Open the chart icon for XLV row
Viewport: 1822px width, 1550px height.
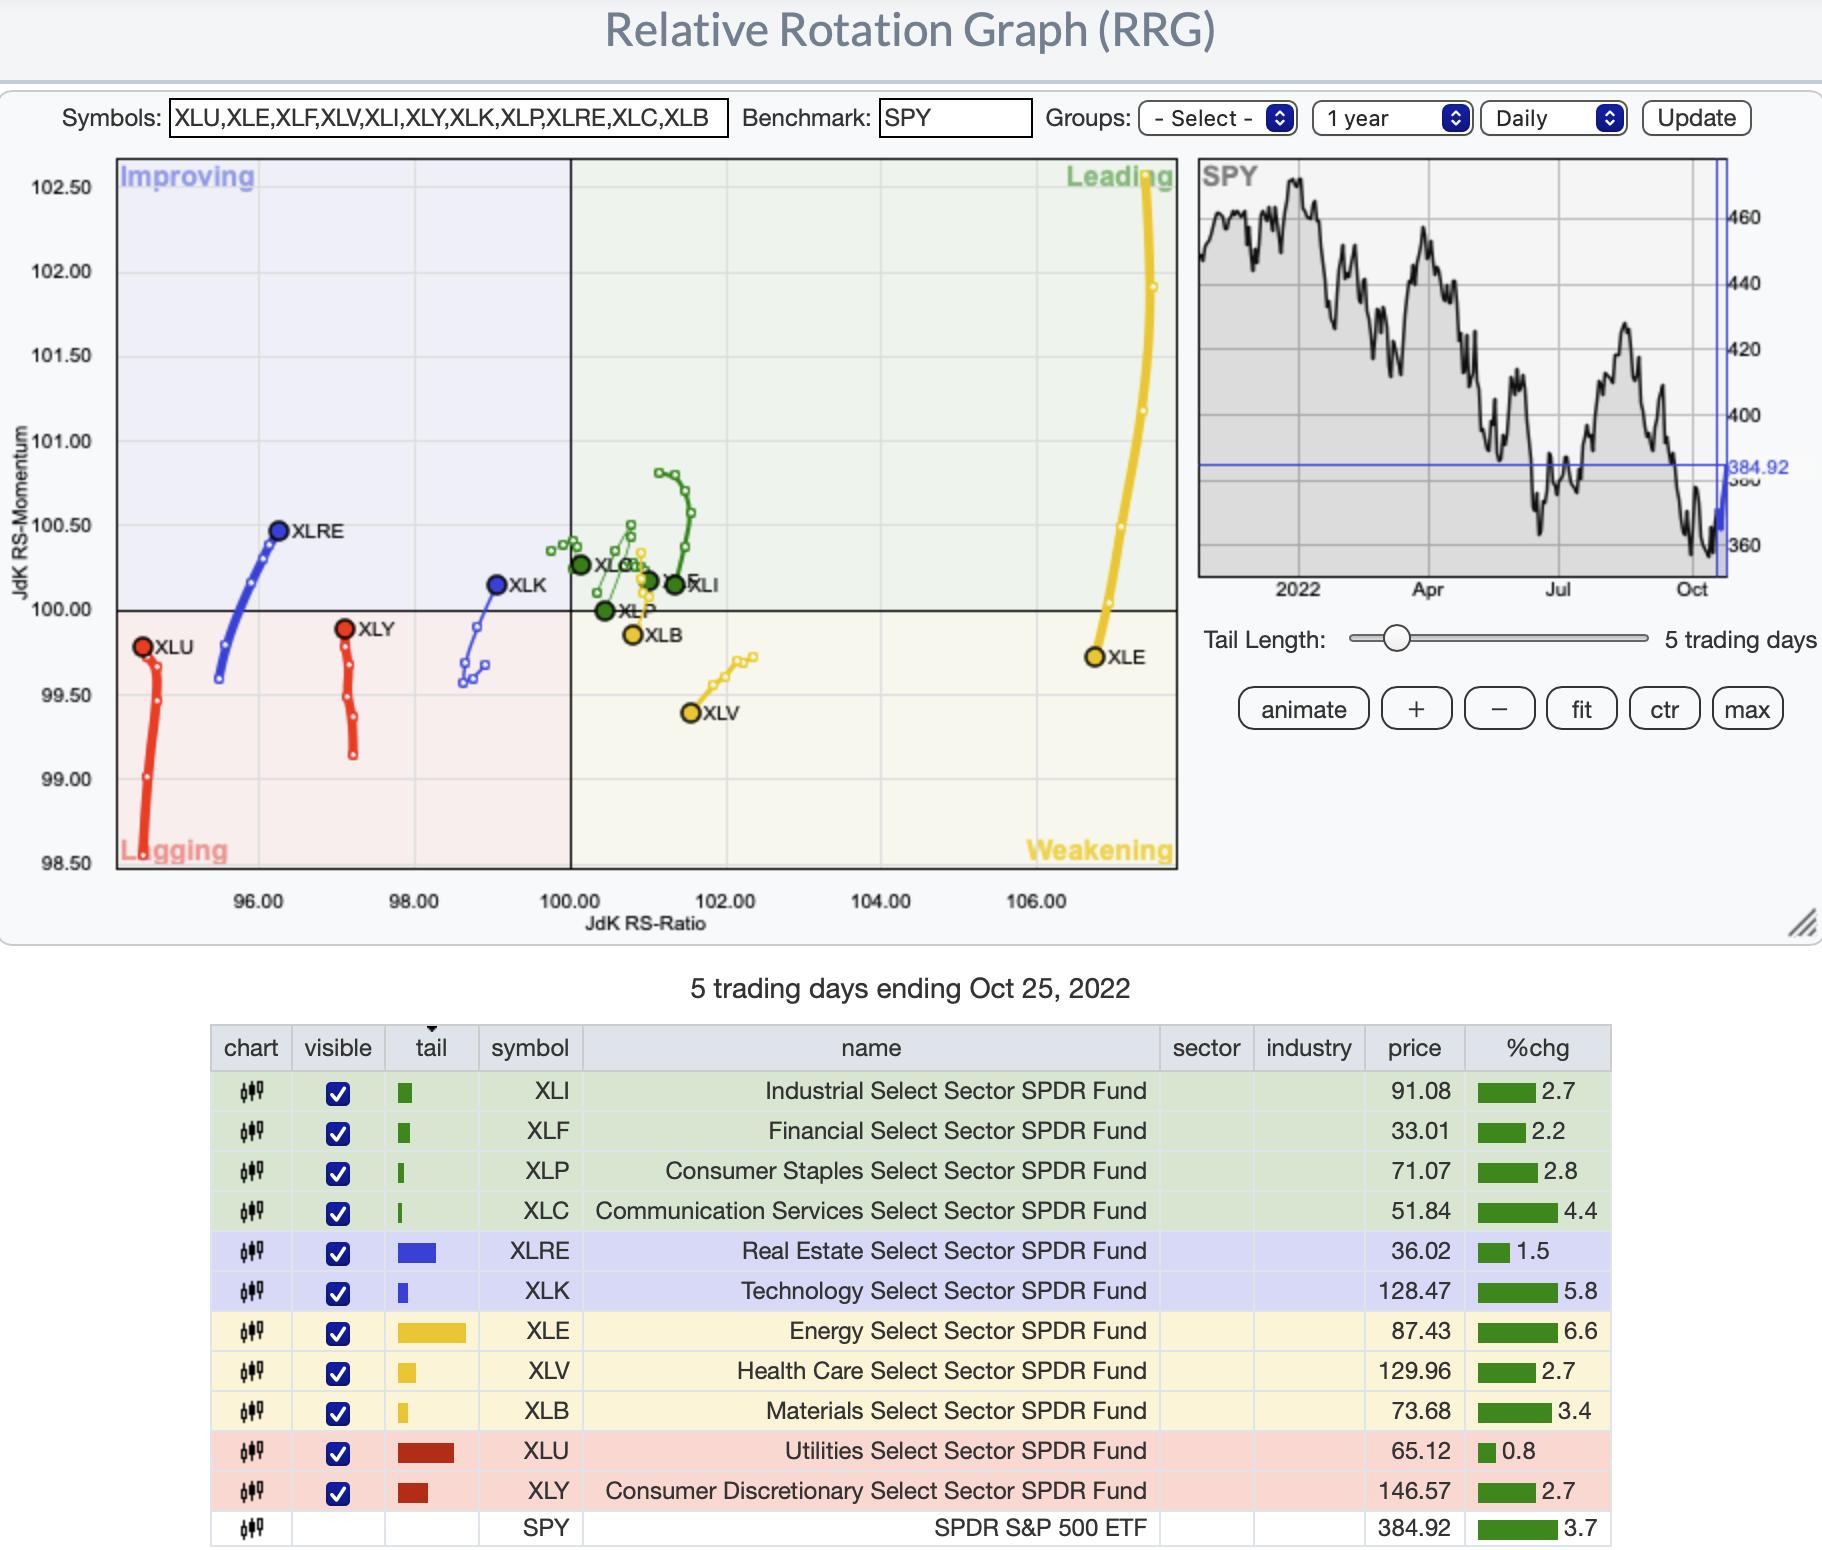tap(251, 1372)
